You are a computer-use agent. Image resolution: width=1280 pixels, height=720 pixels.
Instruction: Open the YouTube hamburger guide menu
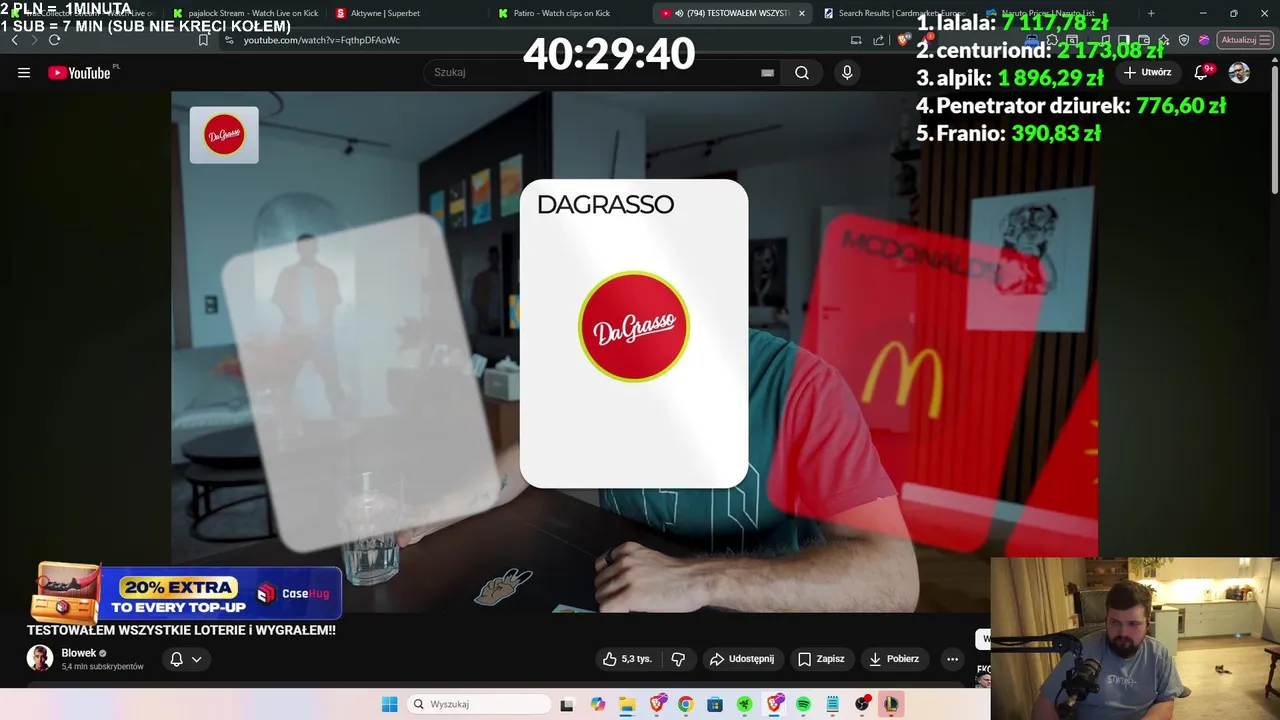pyautogui.click(x=24, y=73)
